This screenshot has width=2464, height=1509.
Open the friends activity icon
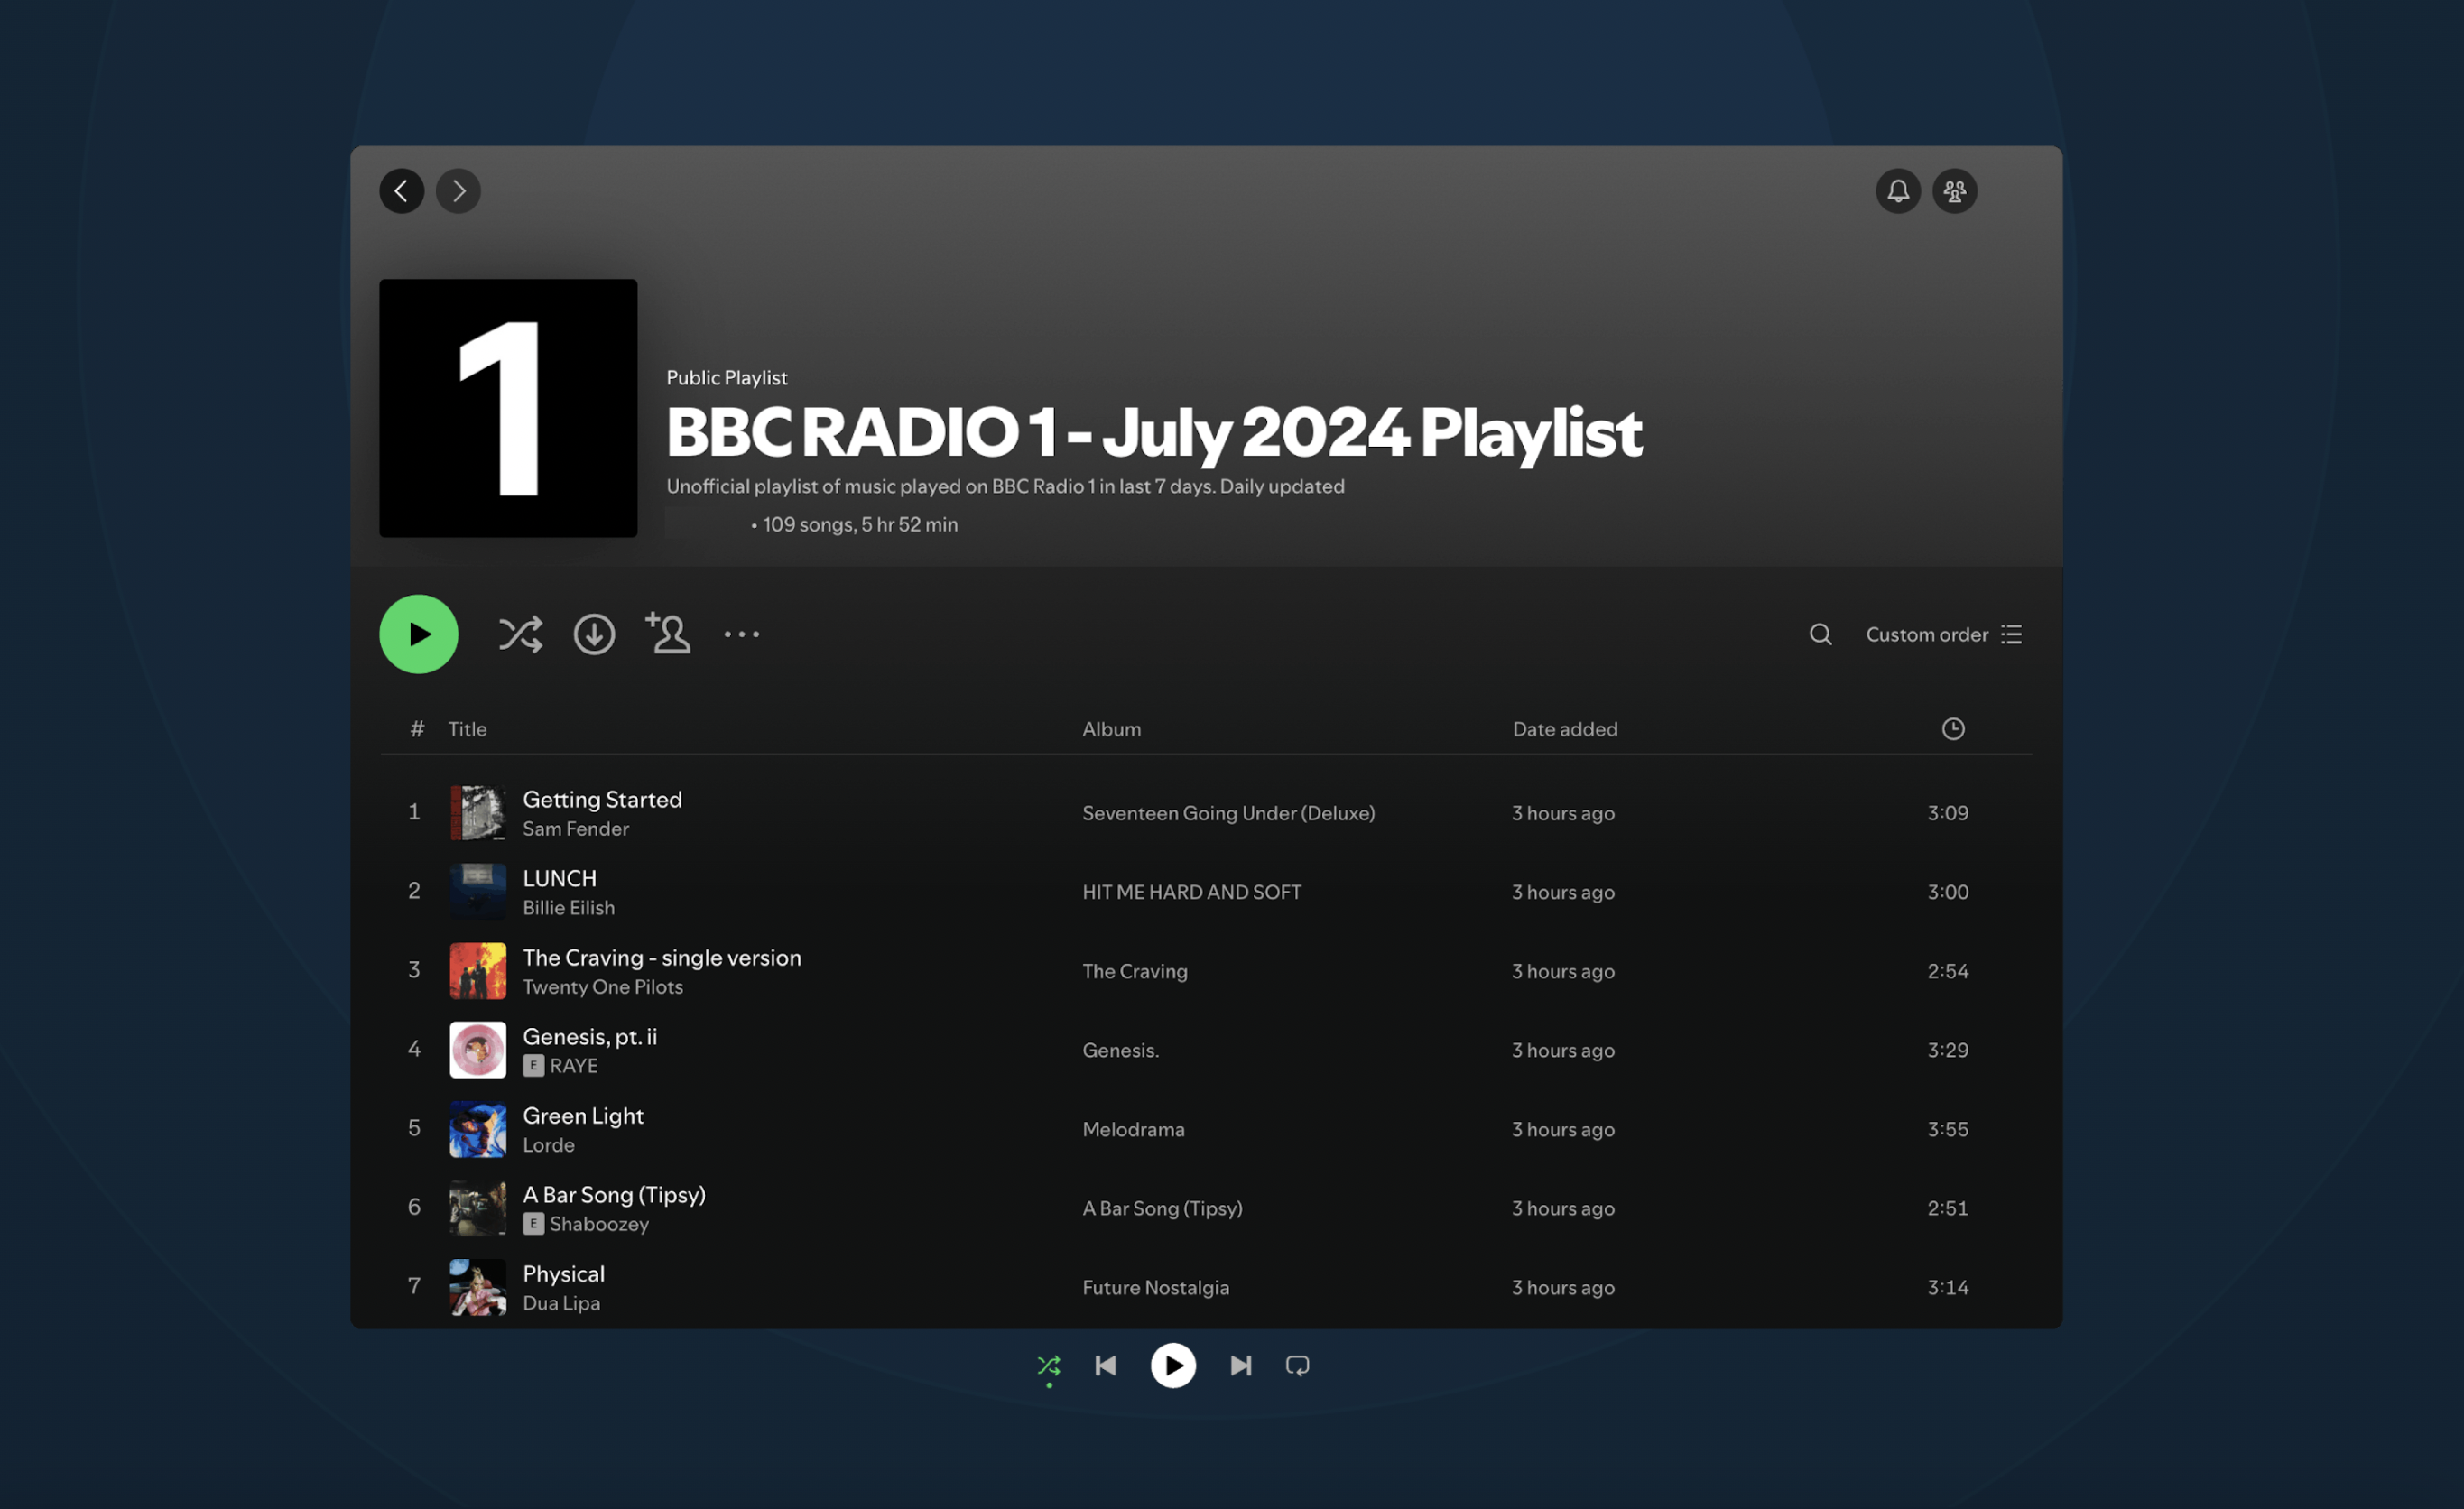coord(1954,191)
